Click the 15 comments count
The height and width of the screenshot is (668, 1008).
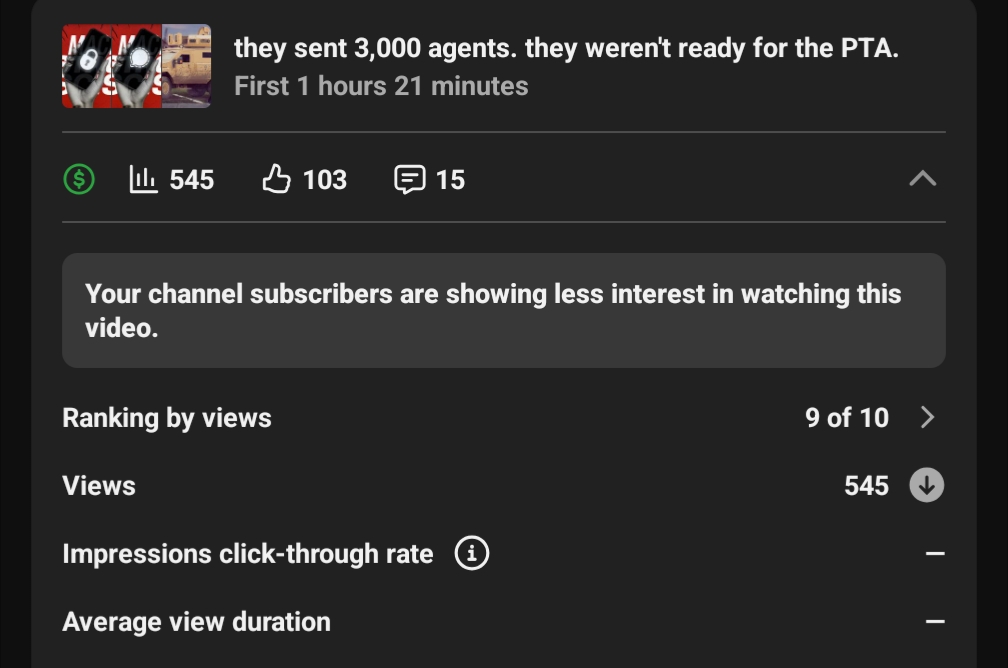[450, 180]
